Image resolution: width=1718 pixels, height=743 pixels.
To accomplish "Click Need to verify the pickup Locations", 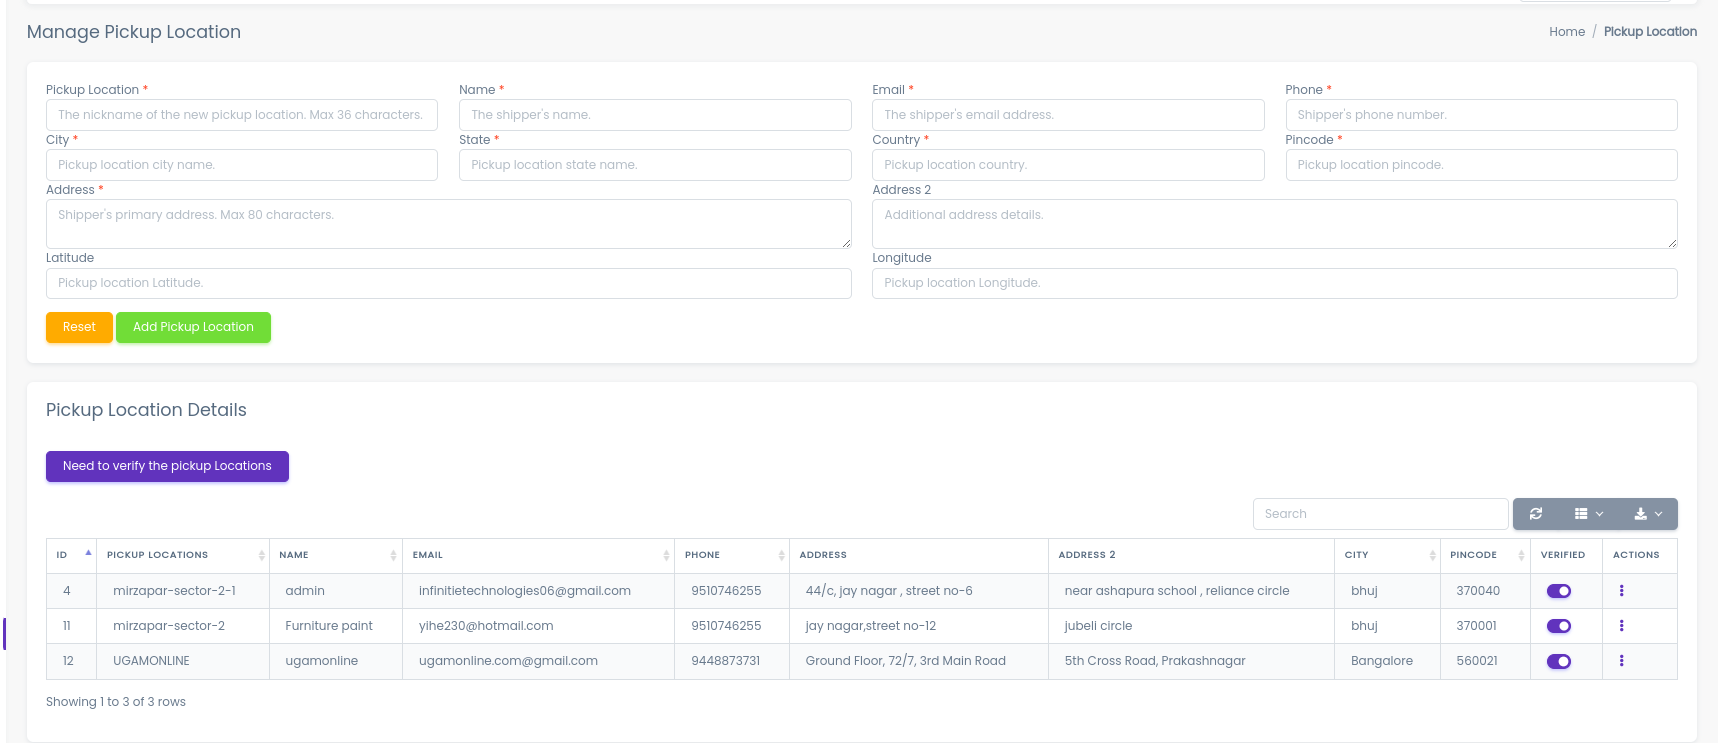I will pyautogui.click(x=167, y=466).
